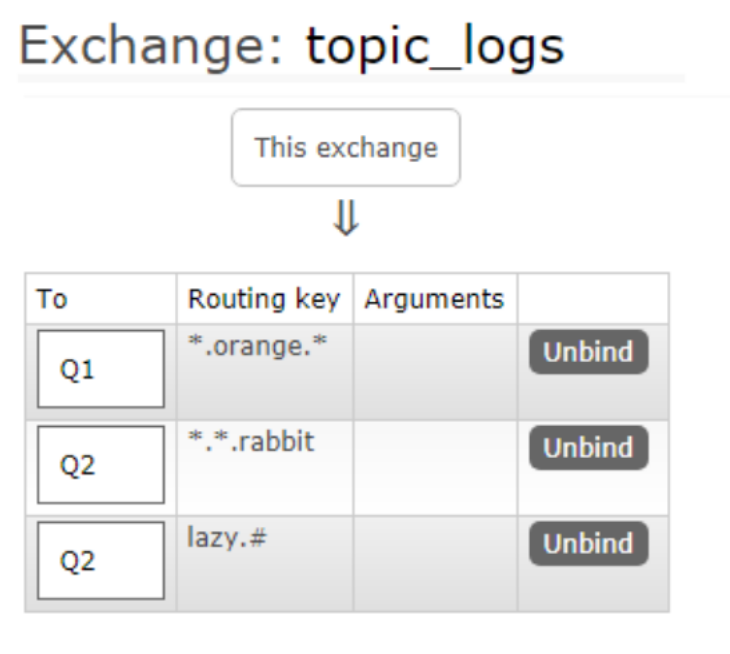The width and height of the screenshot is (730, 654).
Task: Click the Routing key column header
Action: click(264, 299)
